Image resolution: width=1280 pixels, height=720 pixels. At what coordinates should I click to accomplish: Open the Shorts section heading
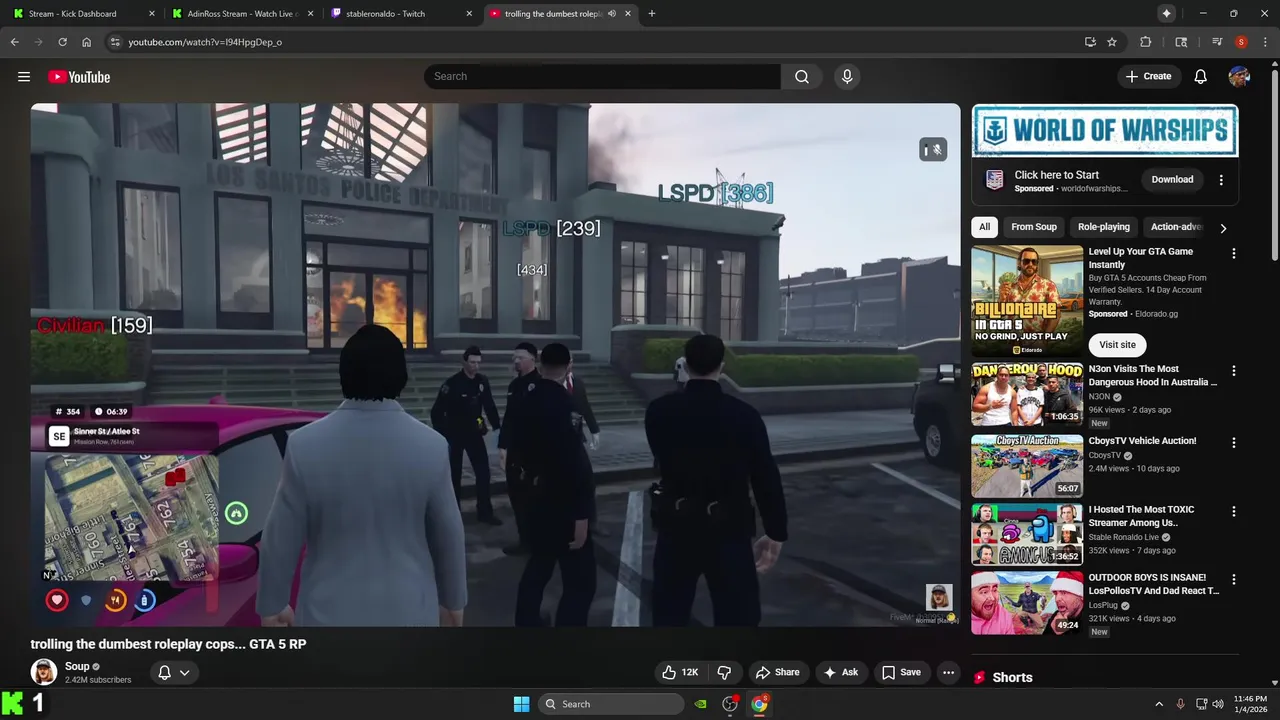pyautogui.click(x=1012, y=678)
